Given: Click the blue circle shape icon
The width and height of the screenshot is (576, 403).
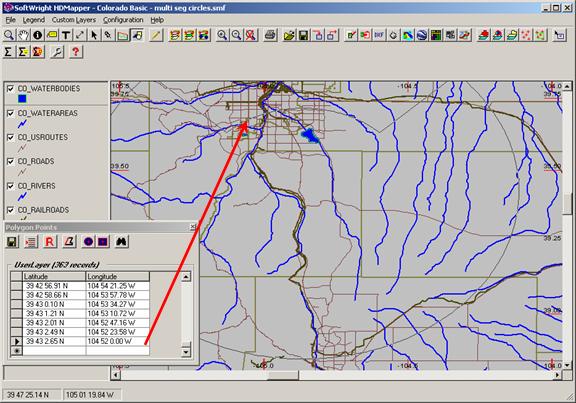Looking at the screenshot, I should tap(88, 242).
